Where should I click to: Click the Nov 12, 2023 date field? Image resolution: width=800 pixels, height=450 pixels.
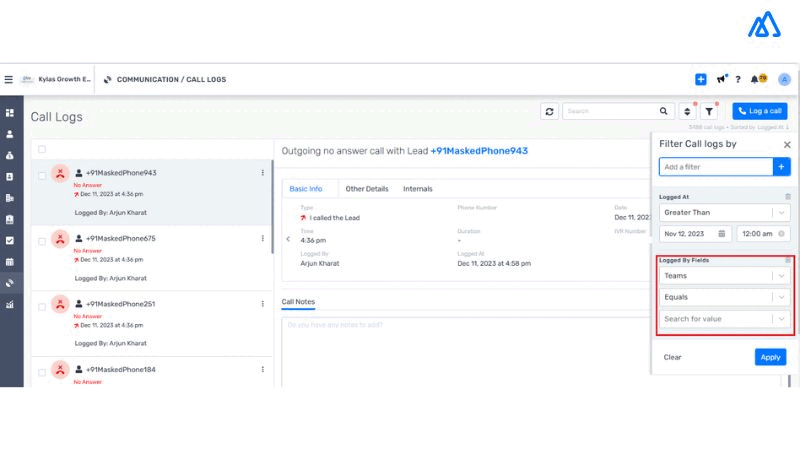tap(695, 234)
